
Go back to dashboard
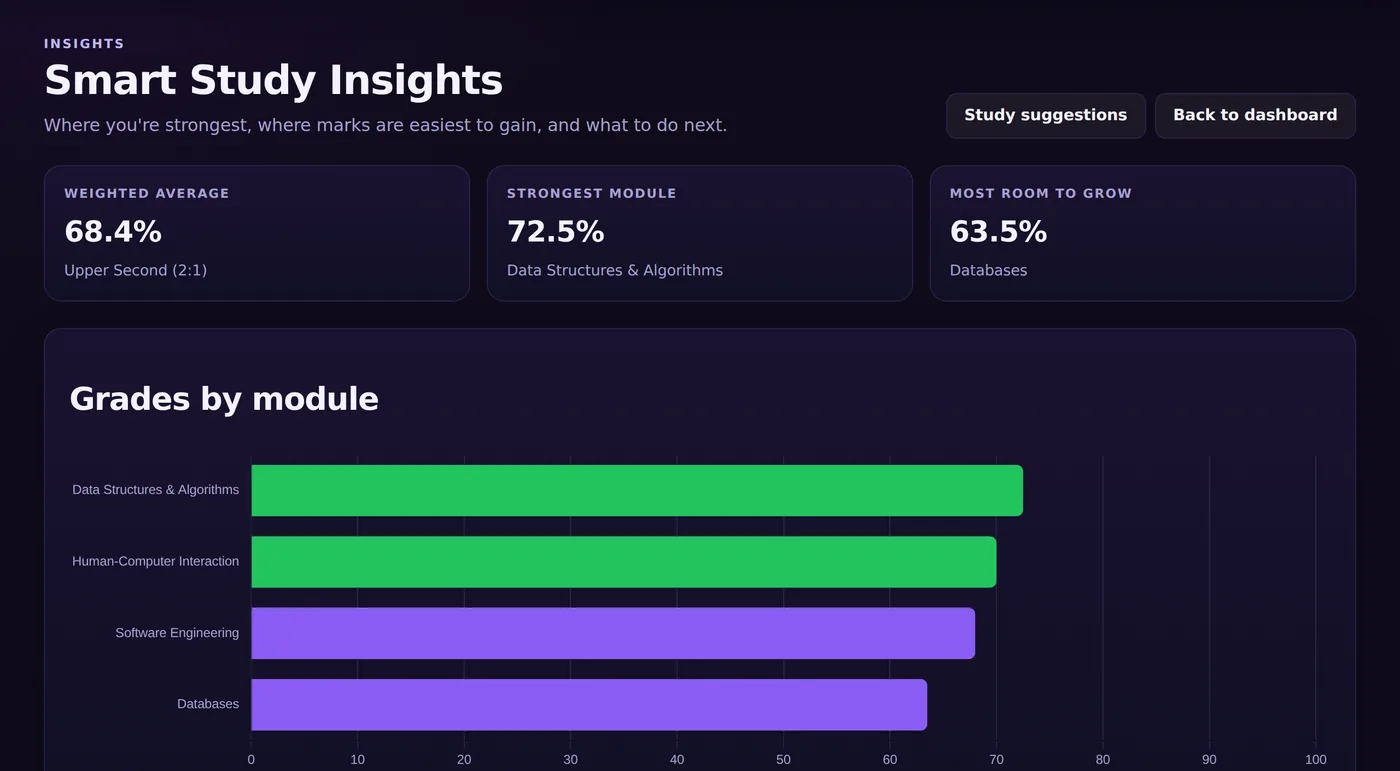coord(1255,115)
